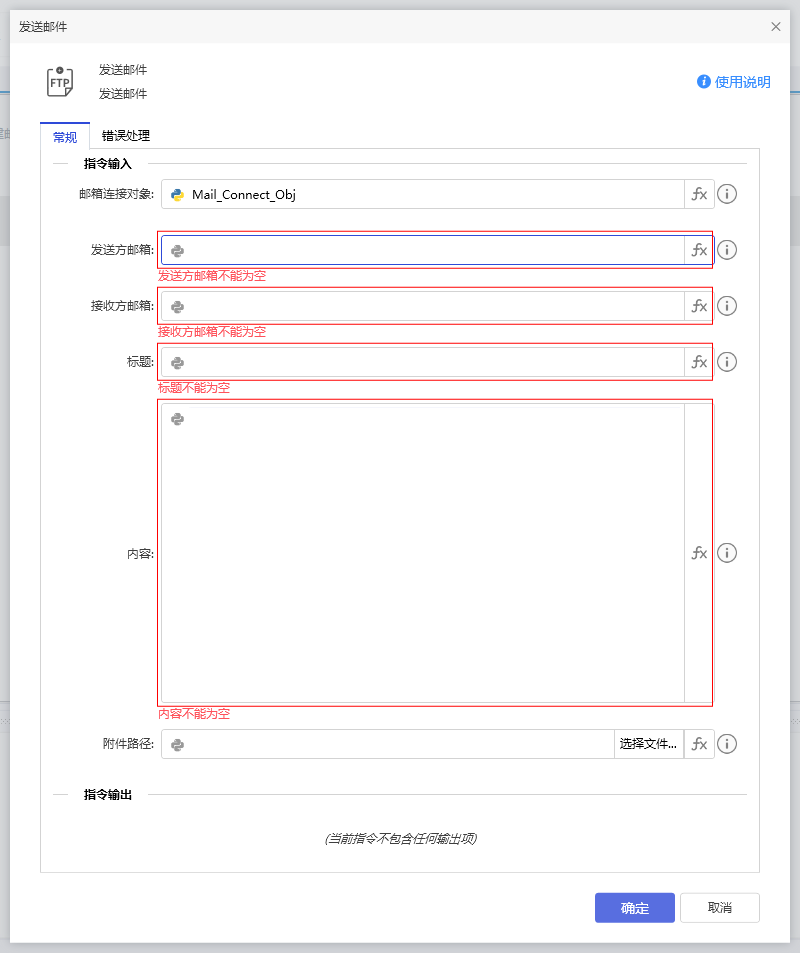Click fx icon for 邮箱连接对象 field

(x=699, y=194)
